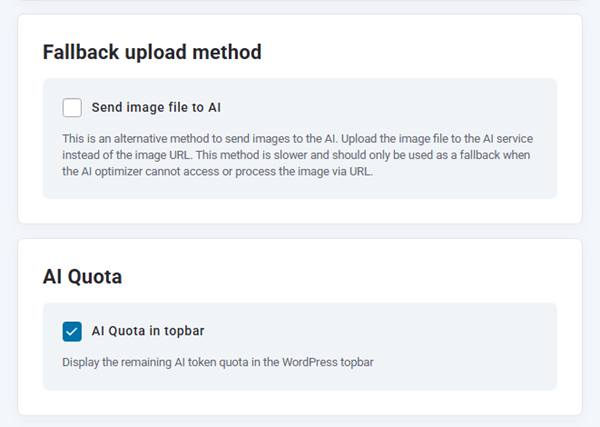Uncheck the AI Quota in topbar checkbox
The height and width of the screenshot is (427, 600).
(72, 331)
